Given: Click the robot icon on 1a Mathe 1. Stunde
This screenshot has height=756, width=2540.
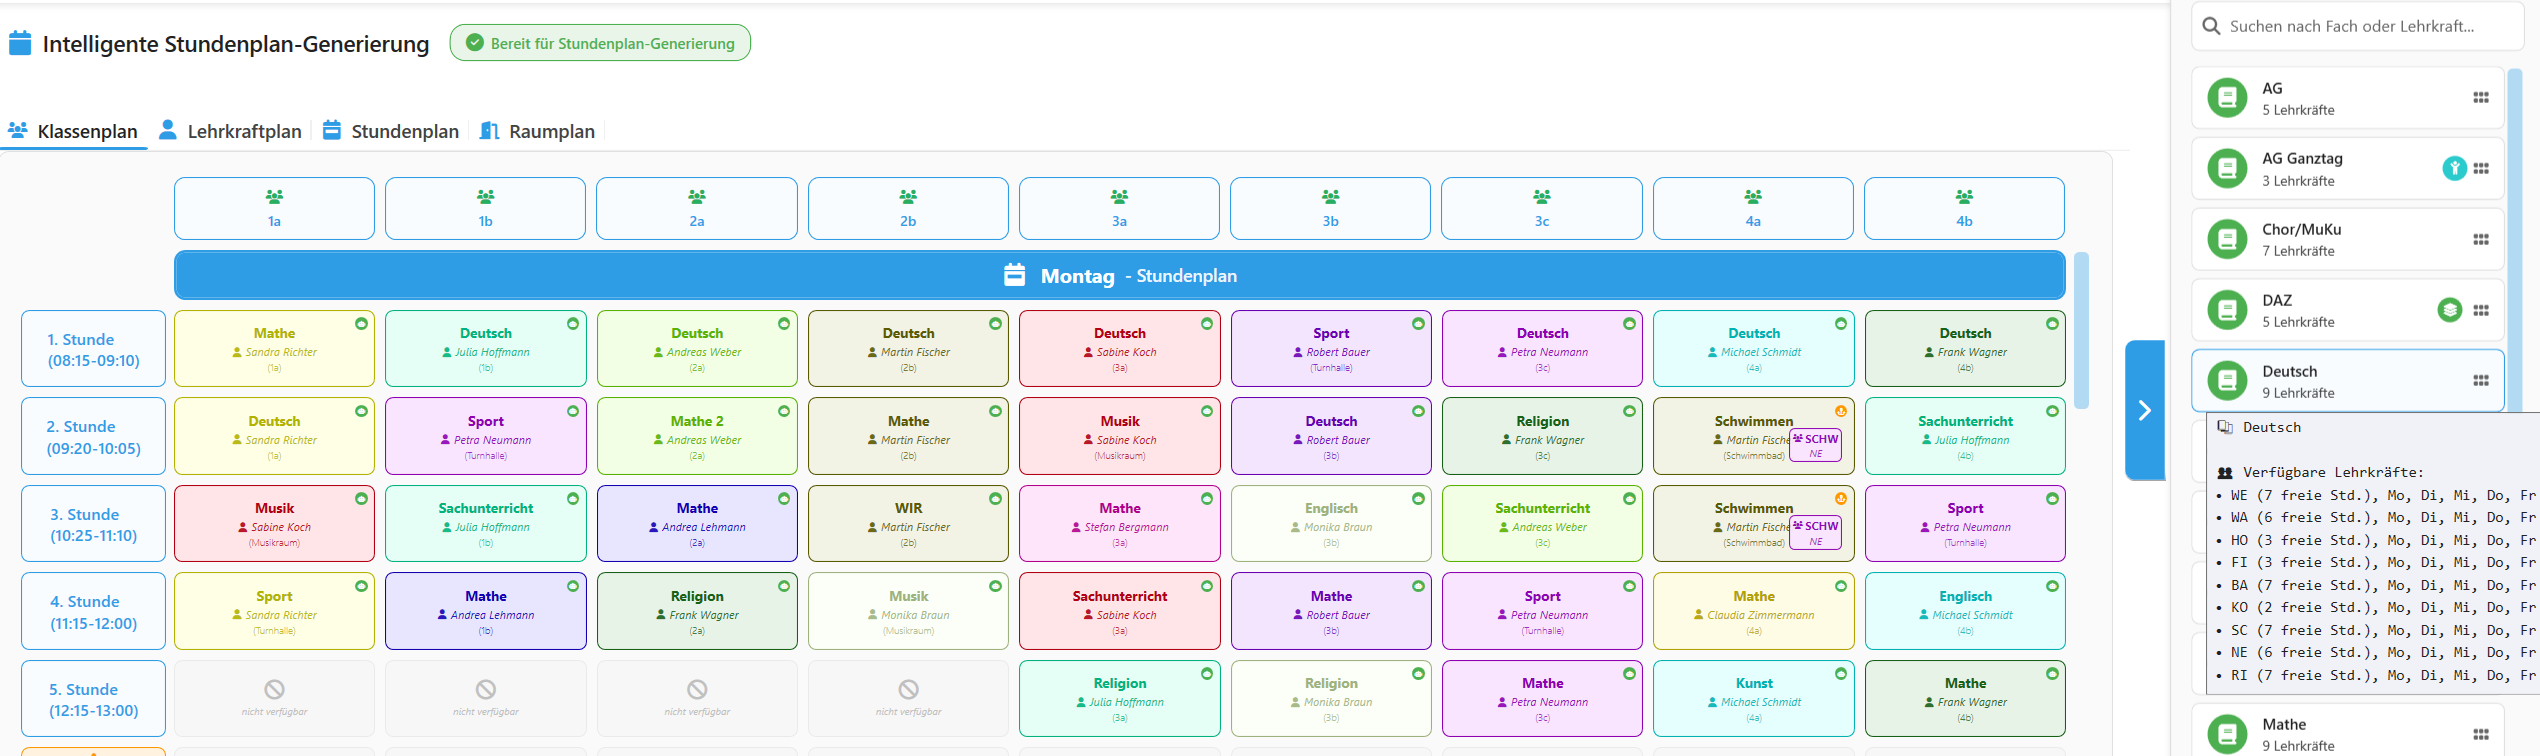Looking at the screenshot, I should (361, 324).
